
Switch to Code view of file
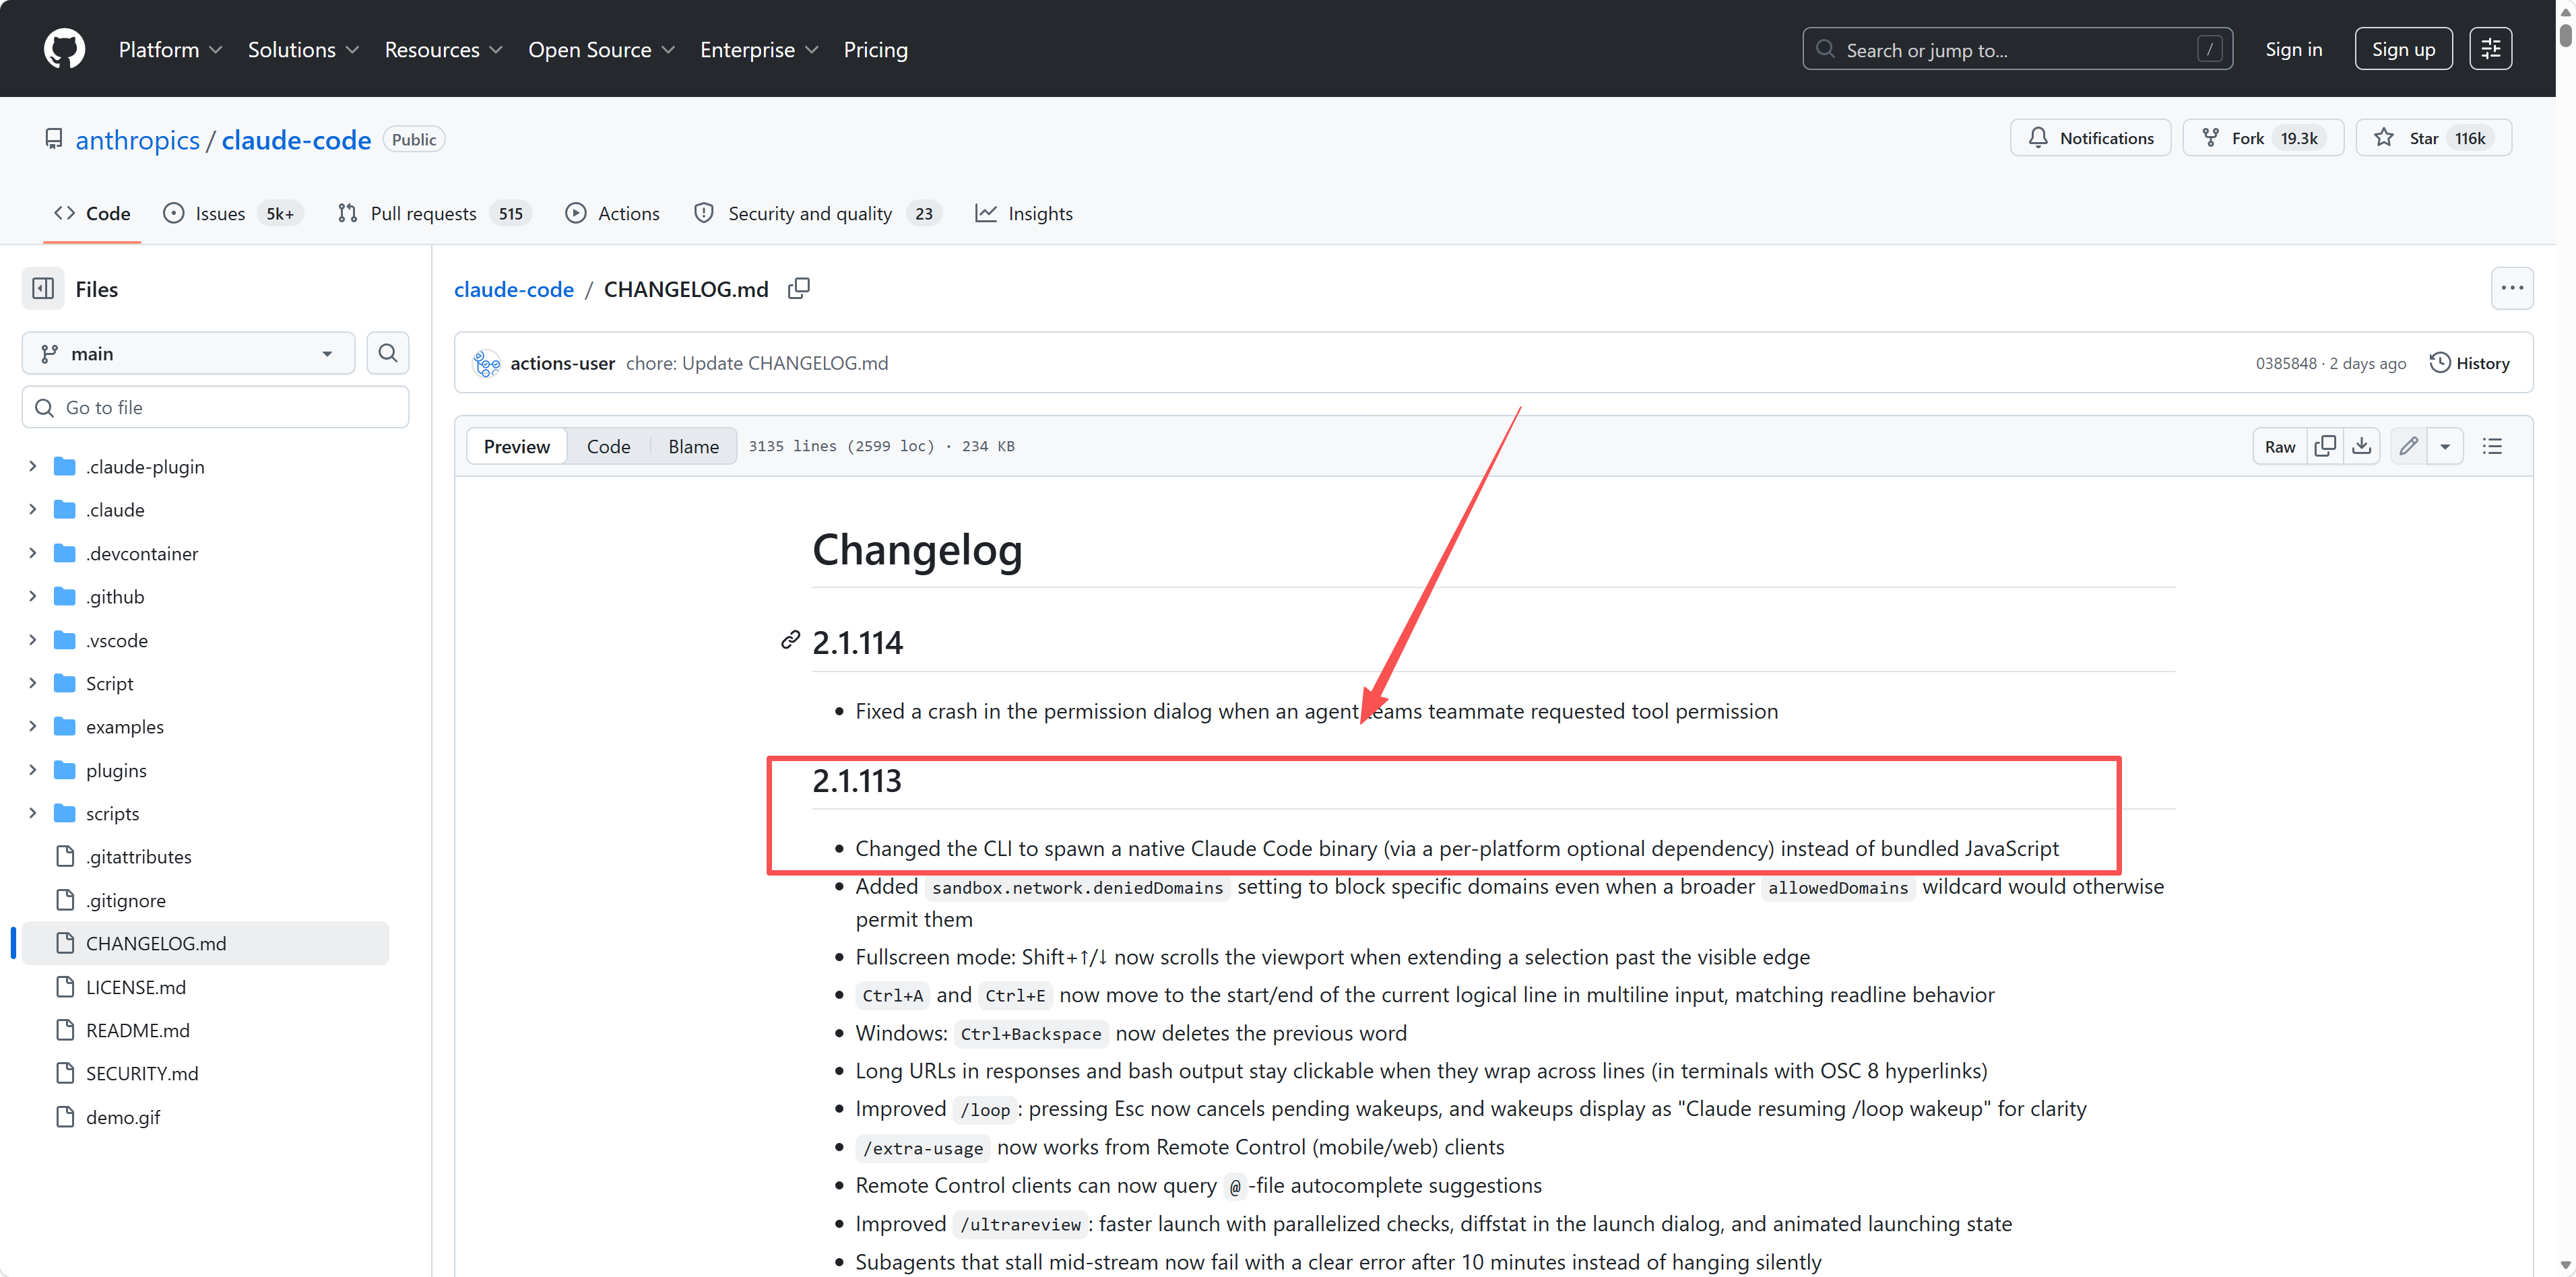[x=608, y=446]
